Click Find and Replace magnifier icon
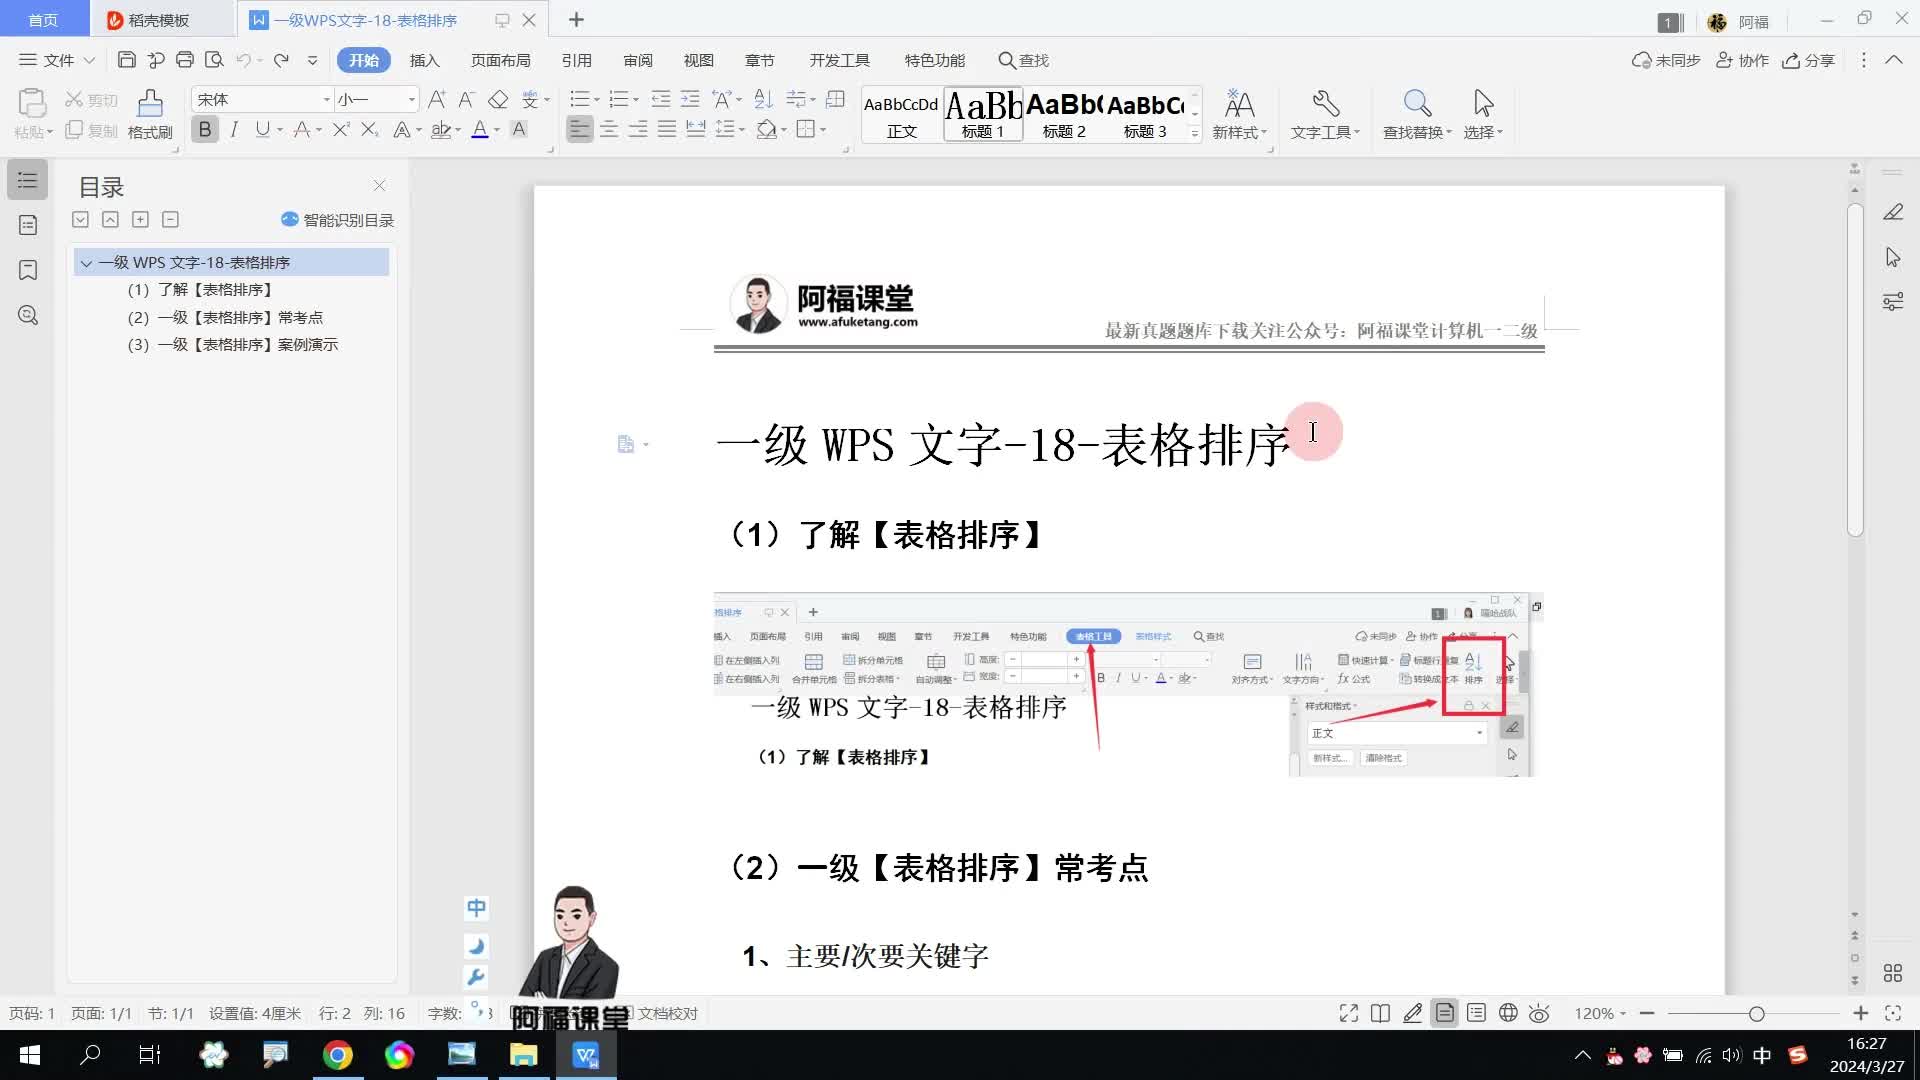This screenshot has width=1920, height=1080. 1416,104
